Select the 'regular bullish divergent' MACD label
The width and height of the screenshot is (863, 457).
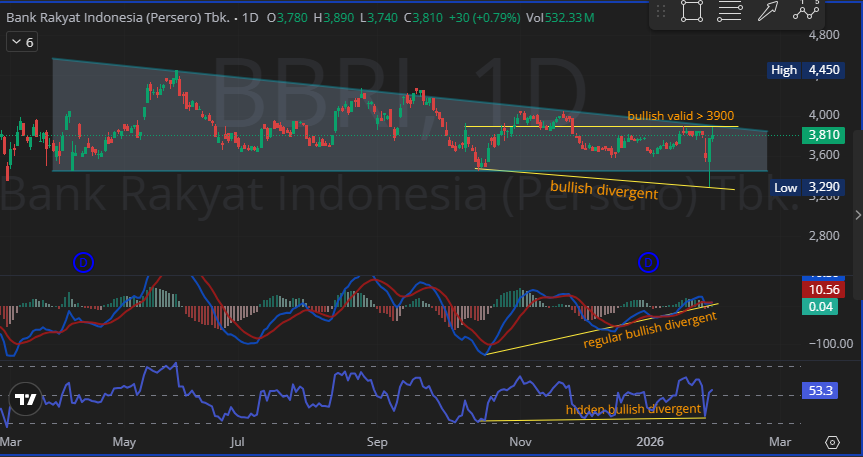pos(651,329)
